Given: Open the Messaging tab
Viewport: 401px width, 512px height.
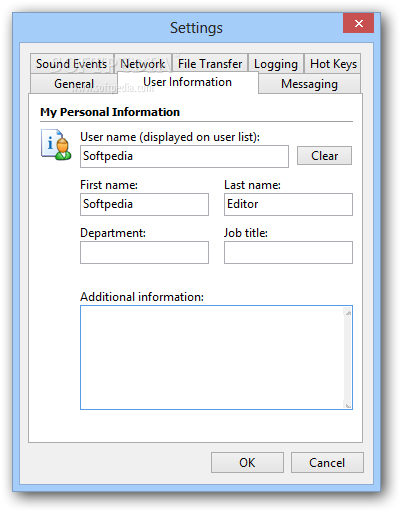Looking at the screenshot, I should click(x=309, y=84).
